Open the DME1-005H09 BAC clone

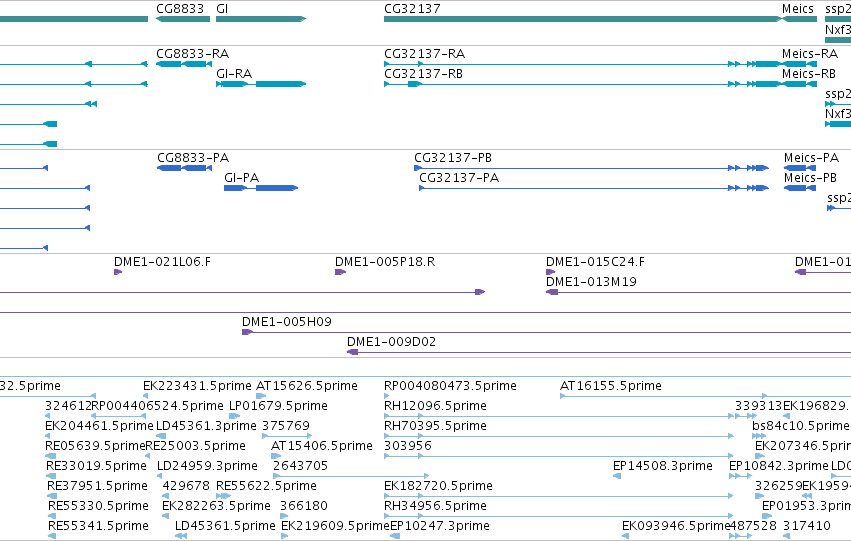pos(286,322)
